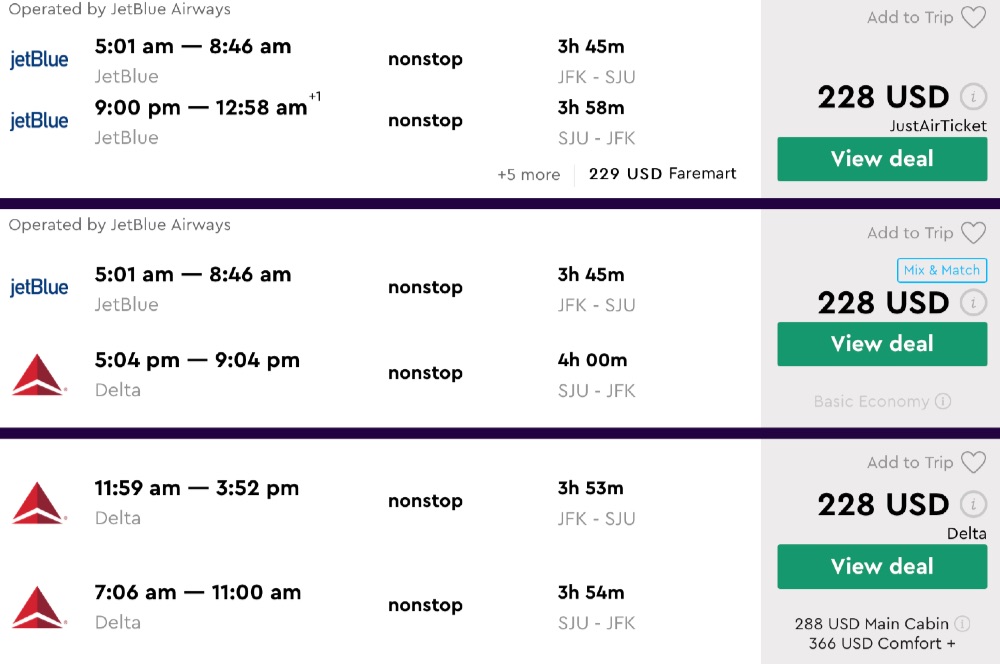View deal for JustAirTicket 228 USD flight
This screenshot has height=664, width=1000.
click(882, 159)
